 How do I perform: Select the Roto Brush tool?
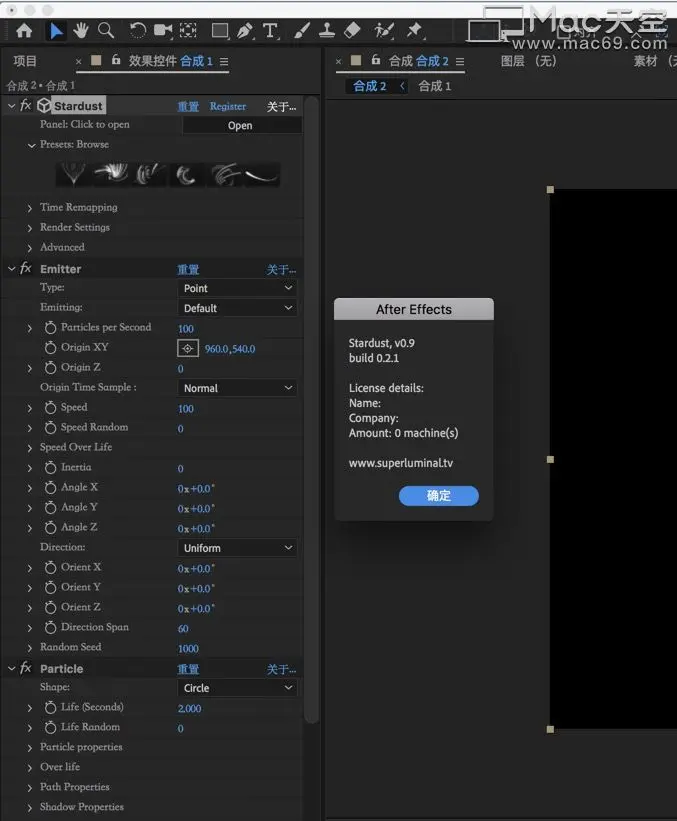coord(383,31)
